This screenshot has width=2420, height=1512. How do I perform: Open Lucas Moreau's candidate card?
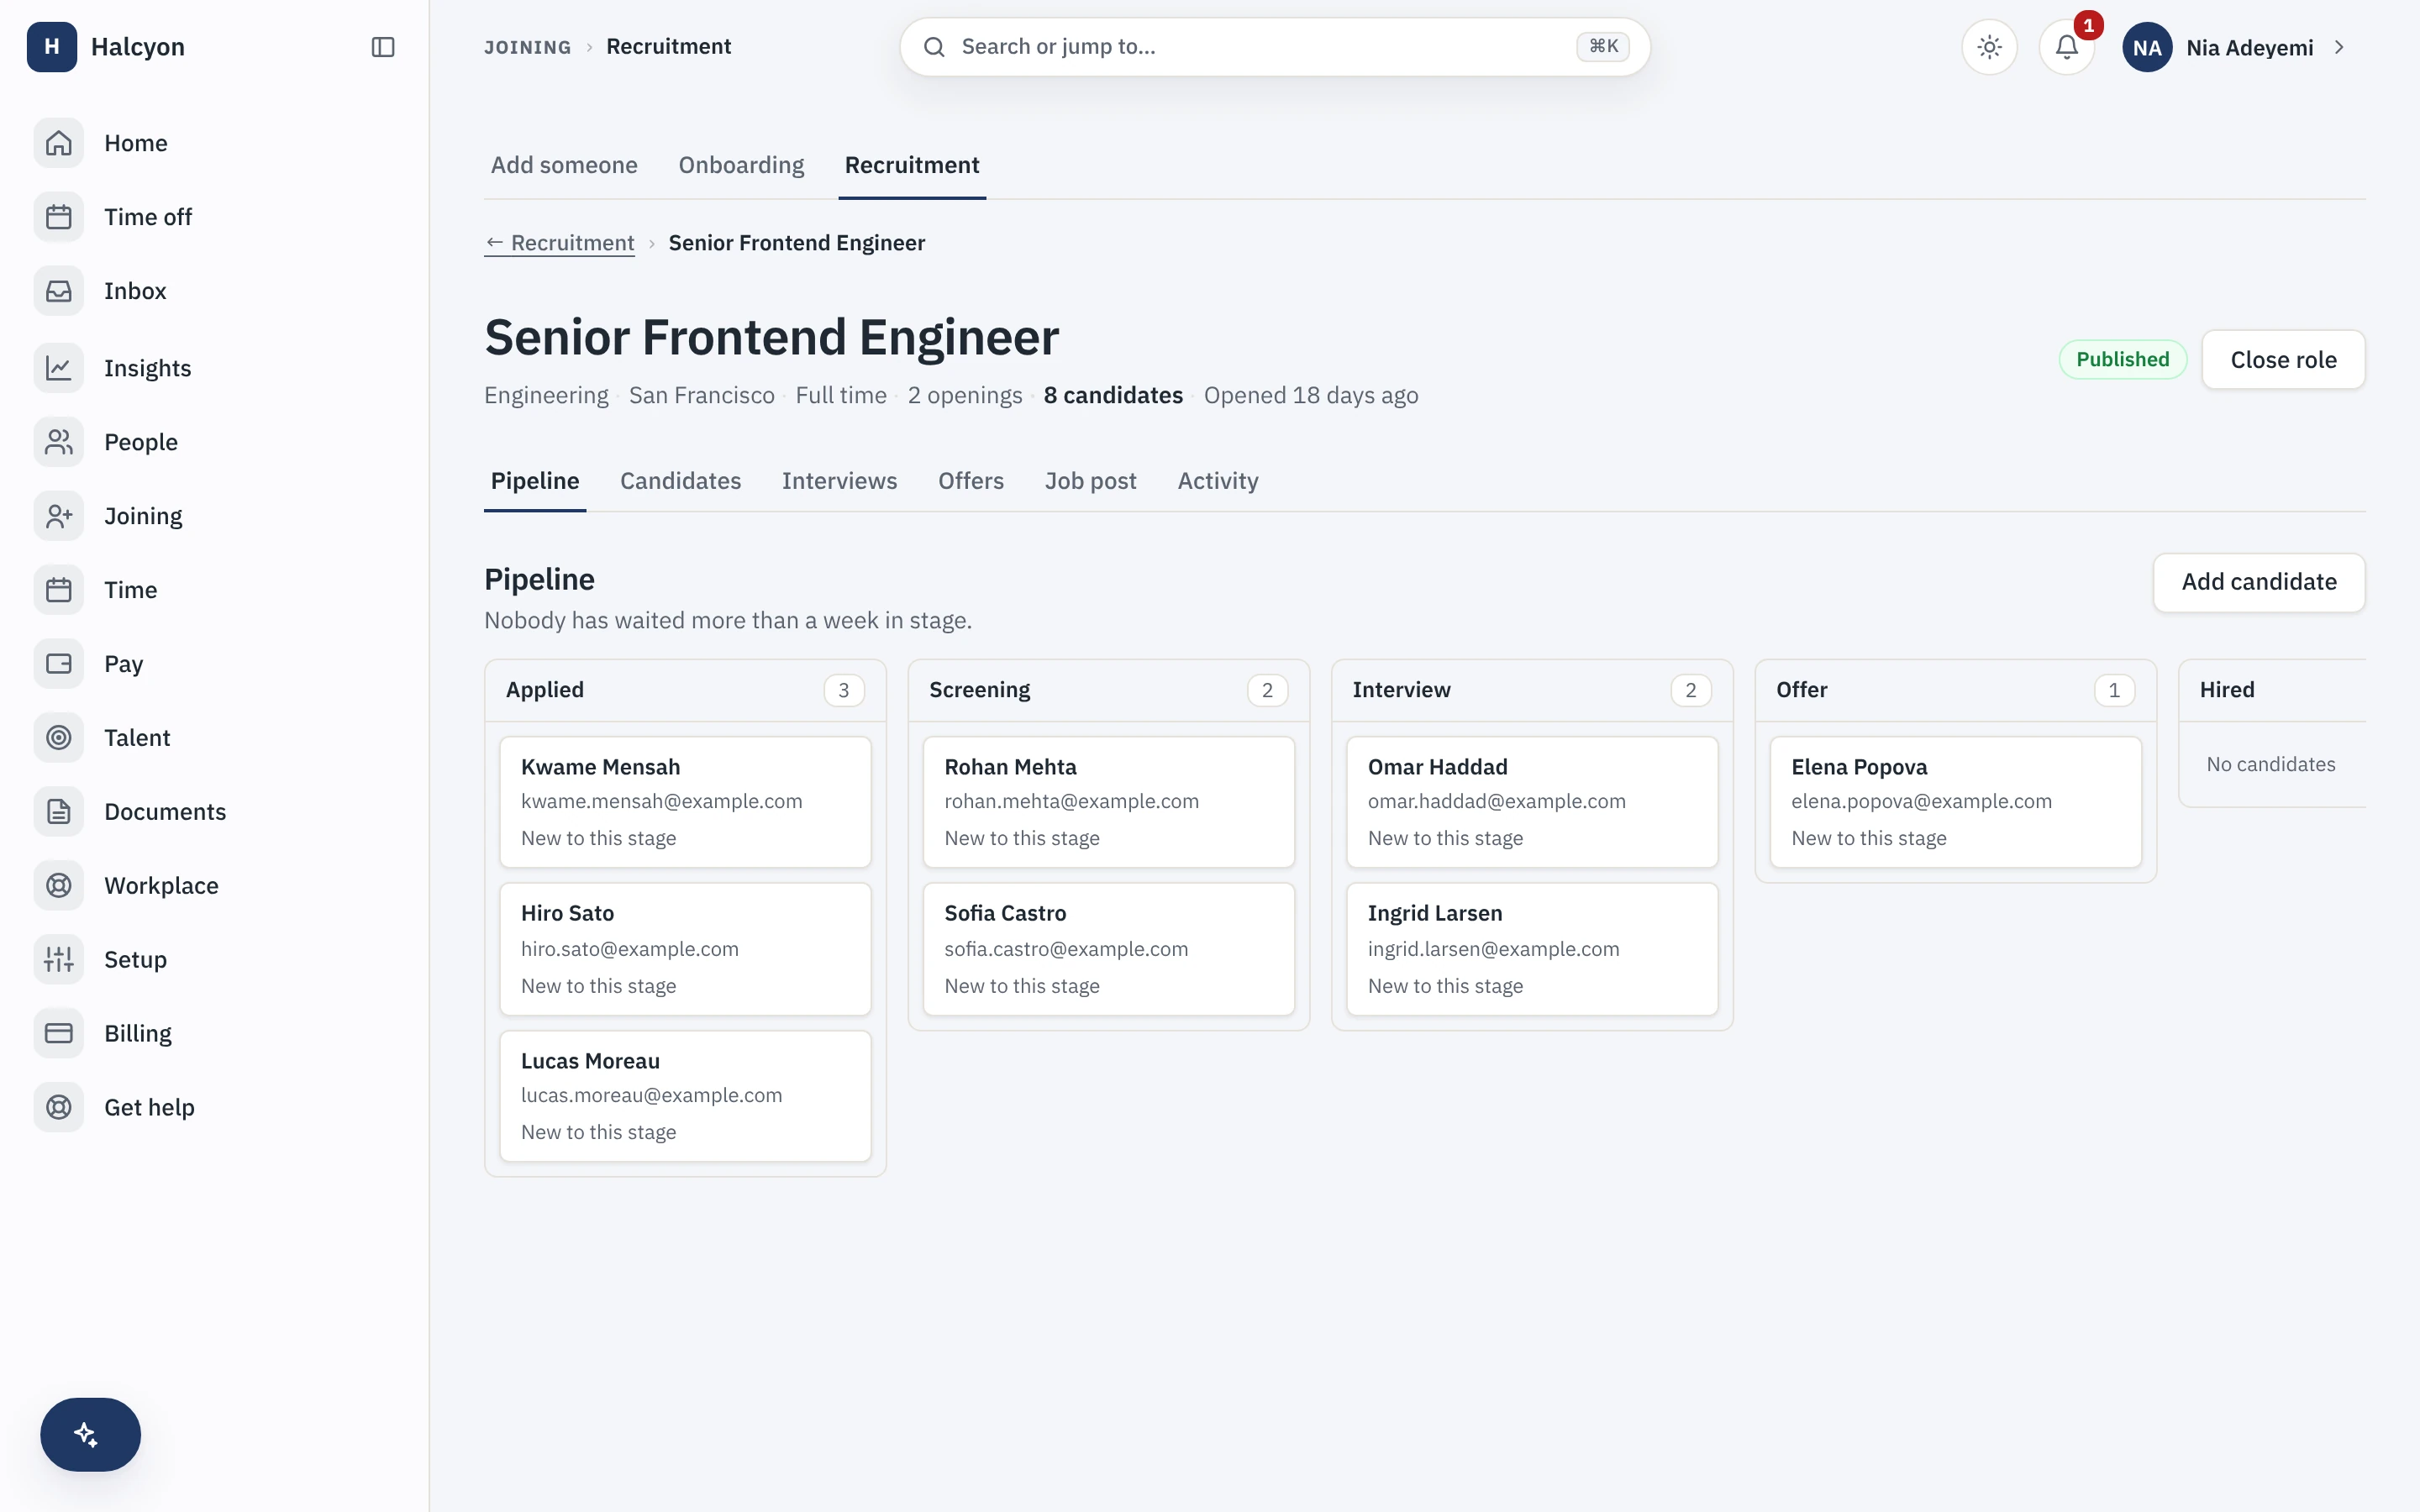click(685, 1096)
